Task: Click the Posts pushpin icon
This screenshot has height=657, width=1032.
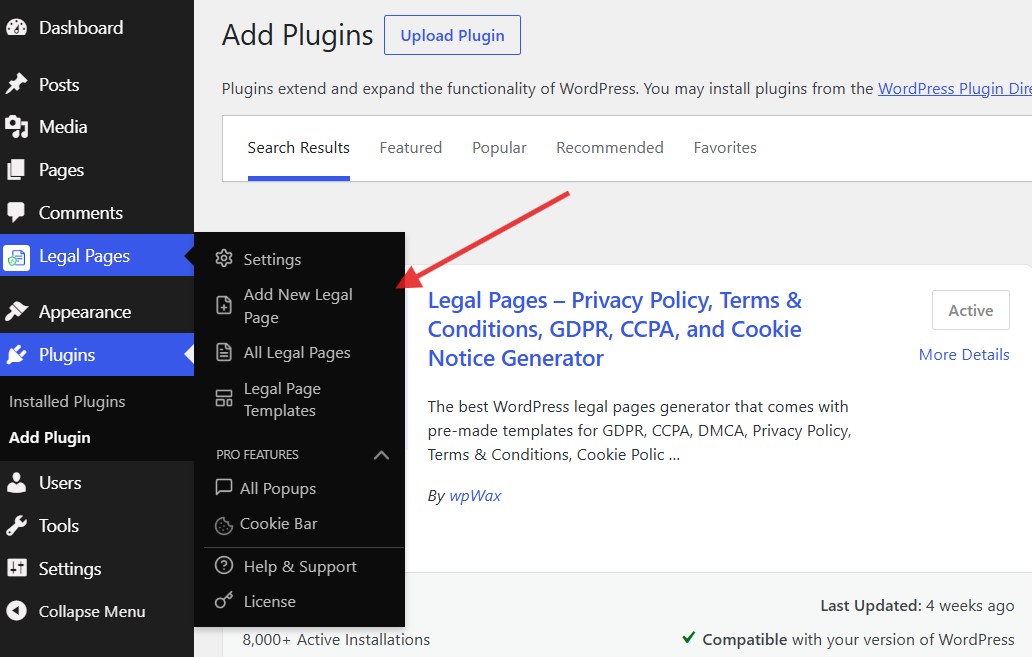Action: click(x=16, y=84)
